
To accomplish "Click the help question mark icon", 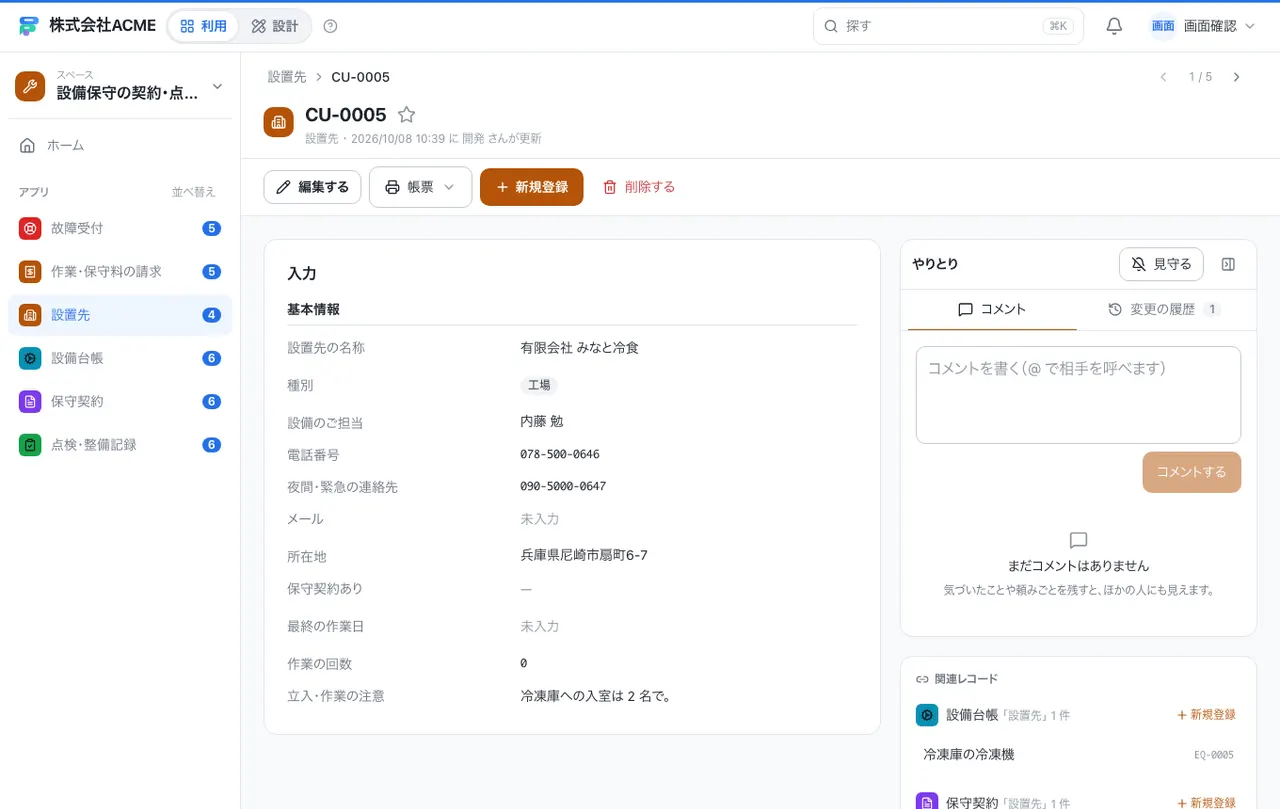I will tap(331, 26).
